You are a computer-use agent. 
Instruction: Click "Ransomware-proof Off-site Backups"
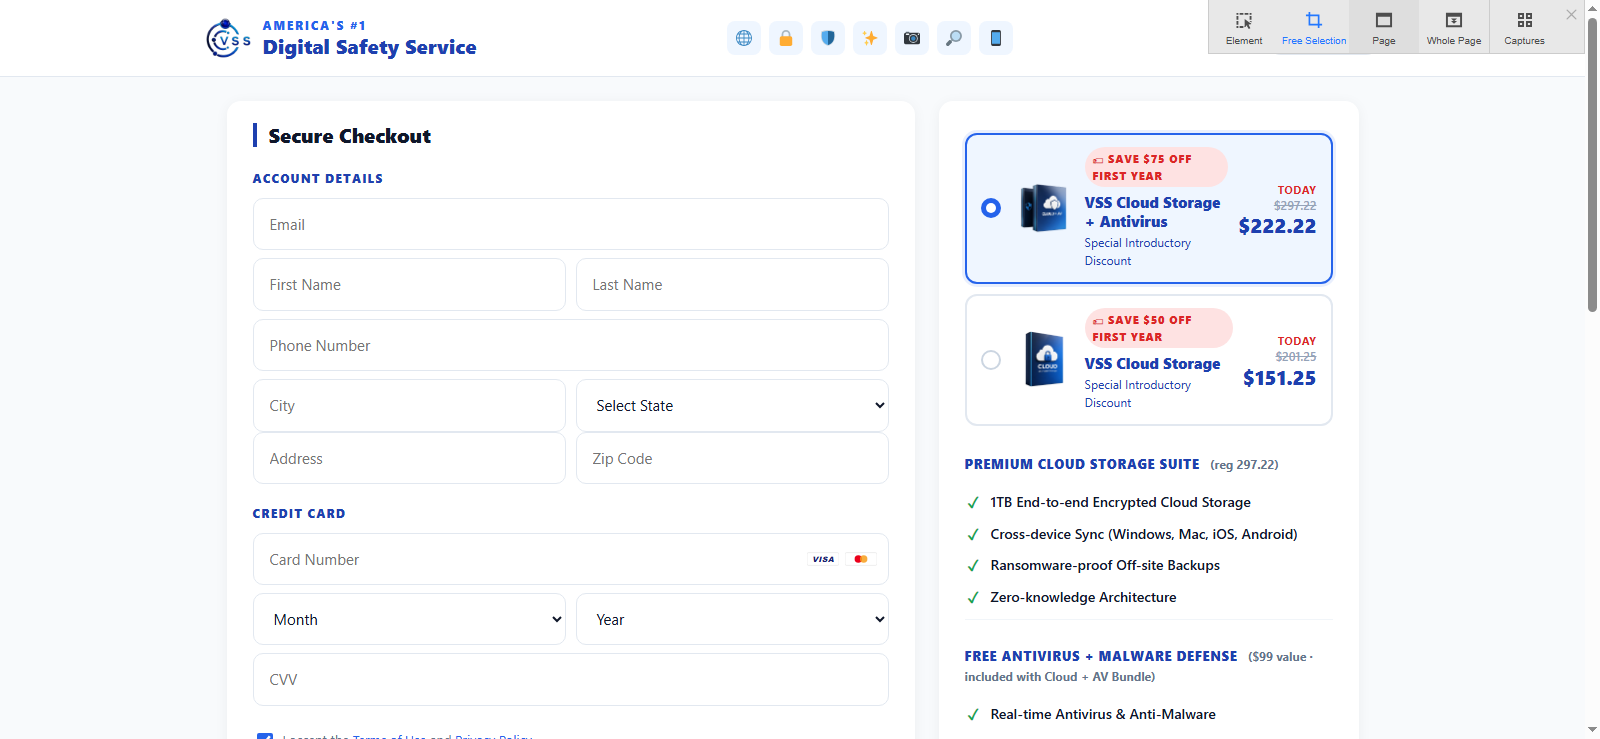click(1105, 565)
